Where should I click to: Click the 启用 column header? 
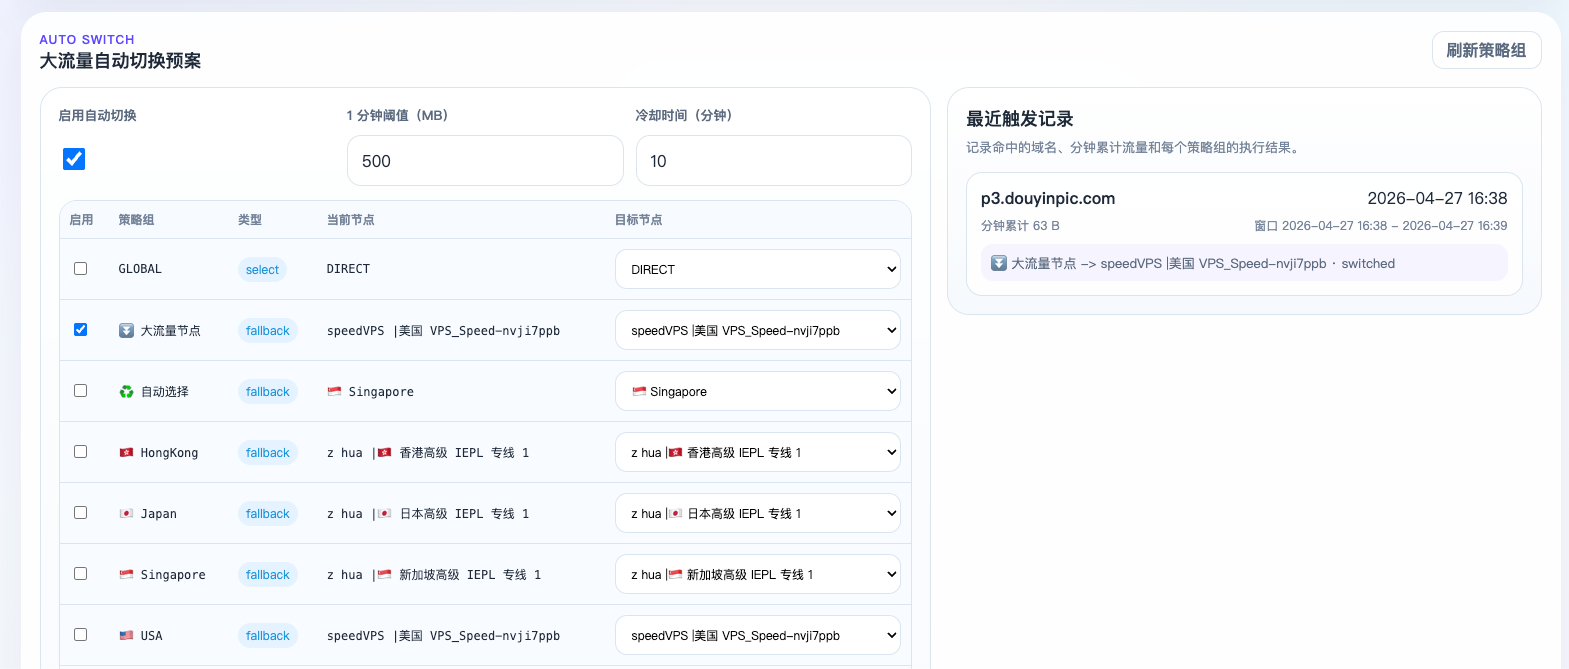[81, 220]
